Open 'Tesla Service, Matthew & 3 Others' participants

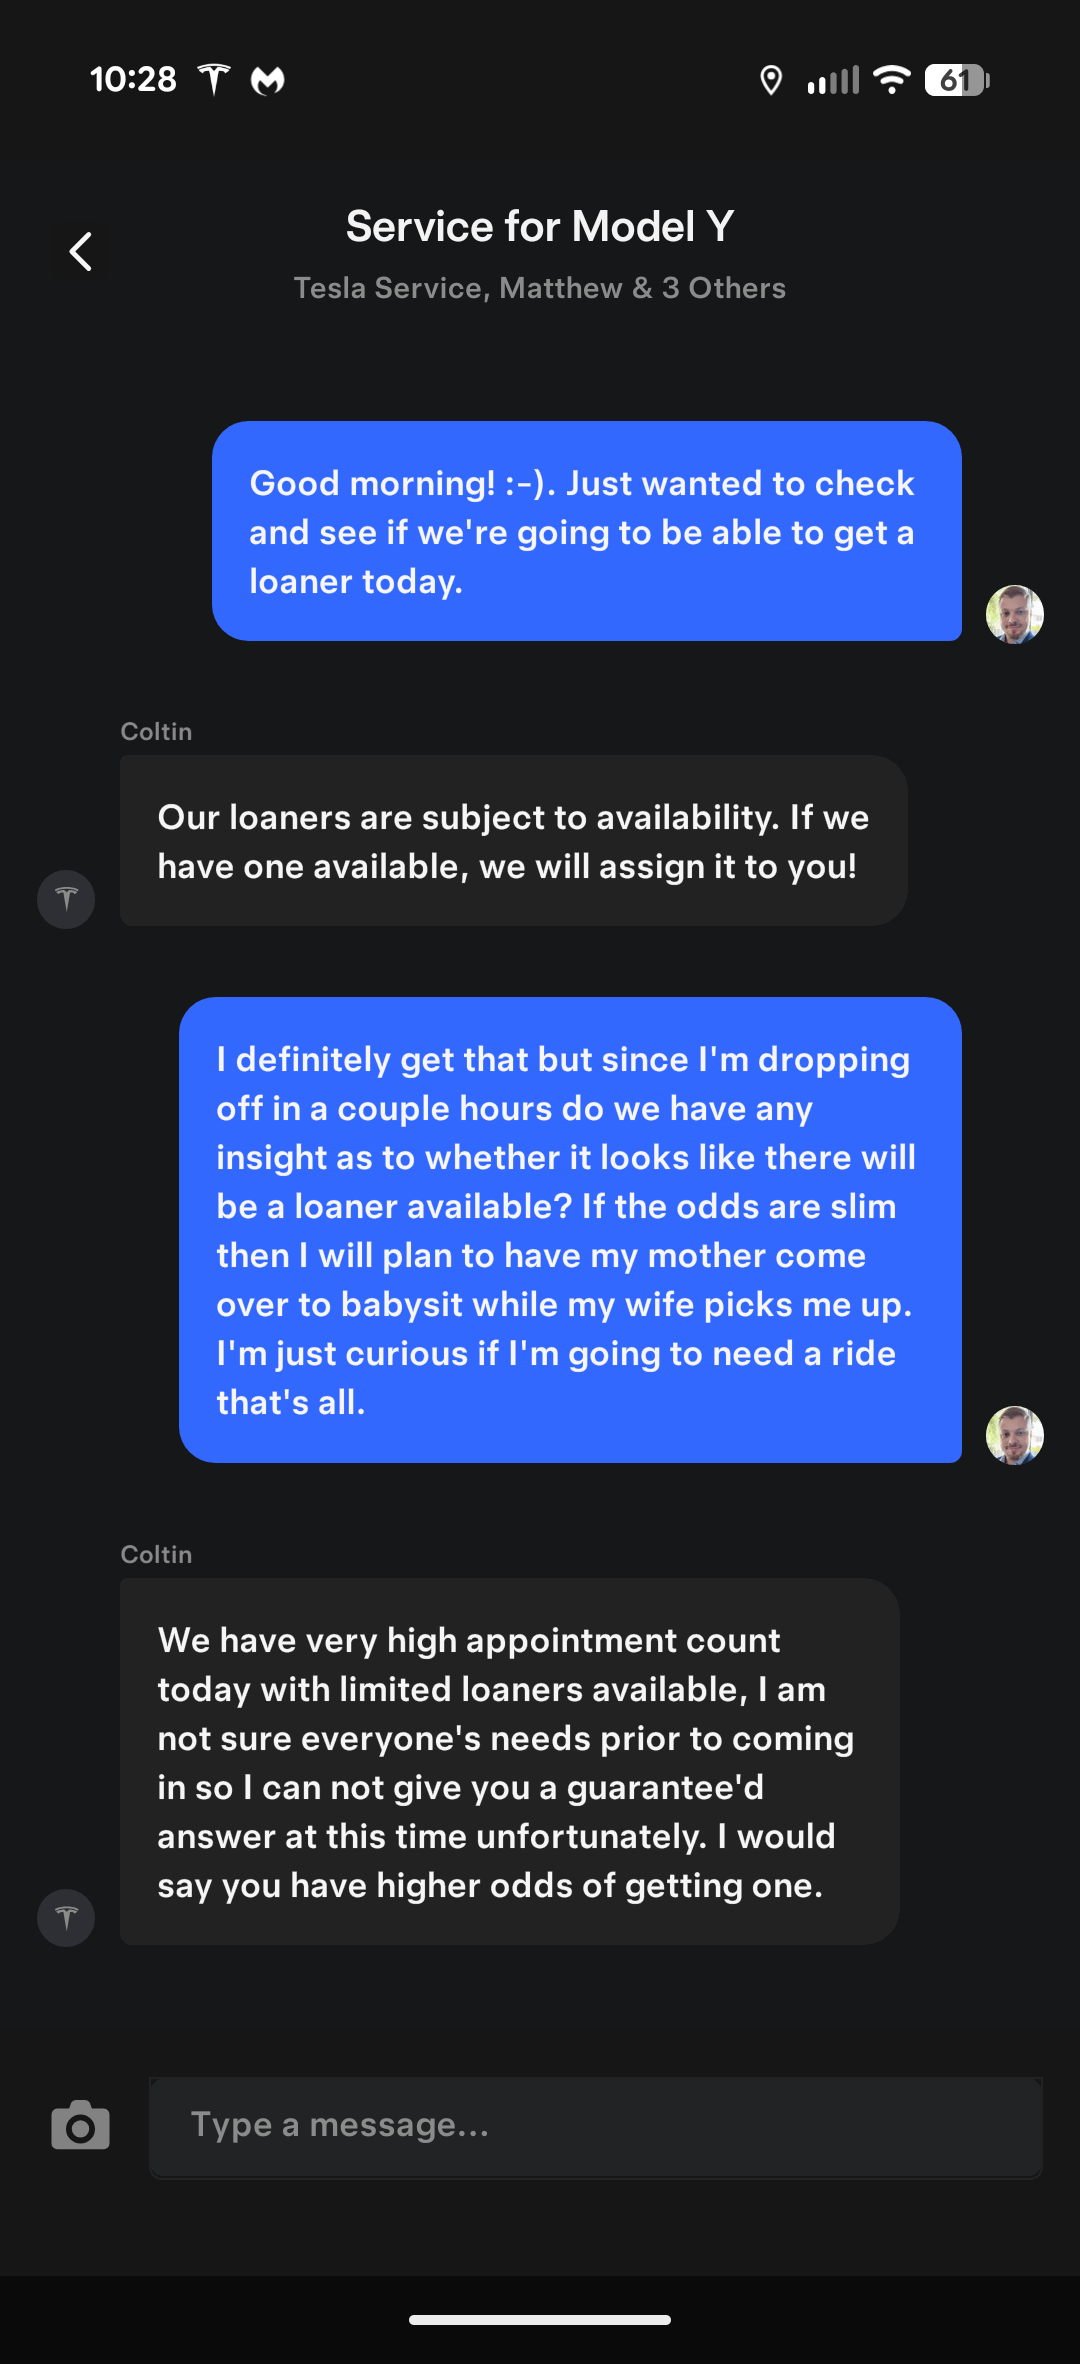click(x=540, y=288)
